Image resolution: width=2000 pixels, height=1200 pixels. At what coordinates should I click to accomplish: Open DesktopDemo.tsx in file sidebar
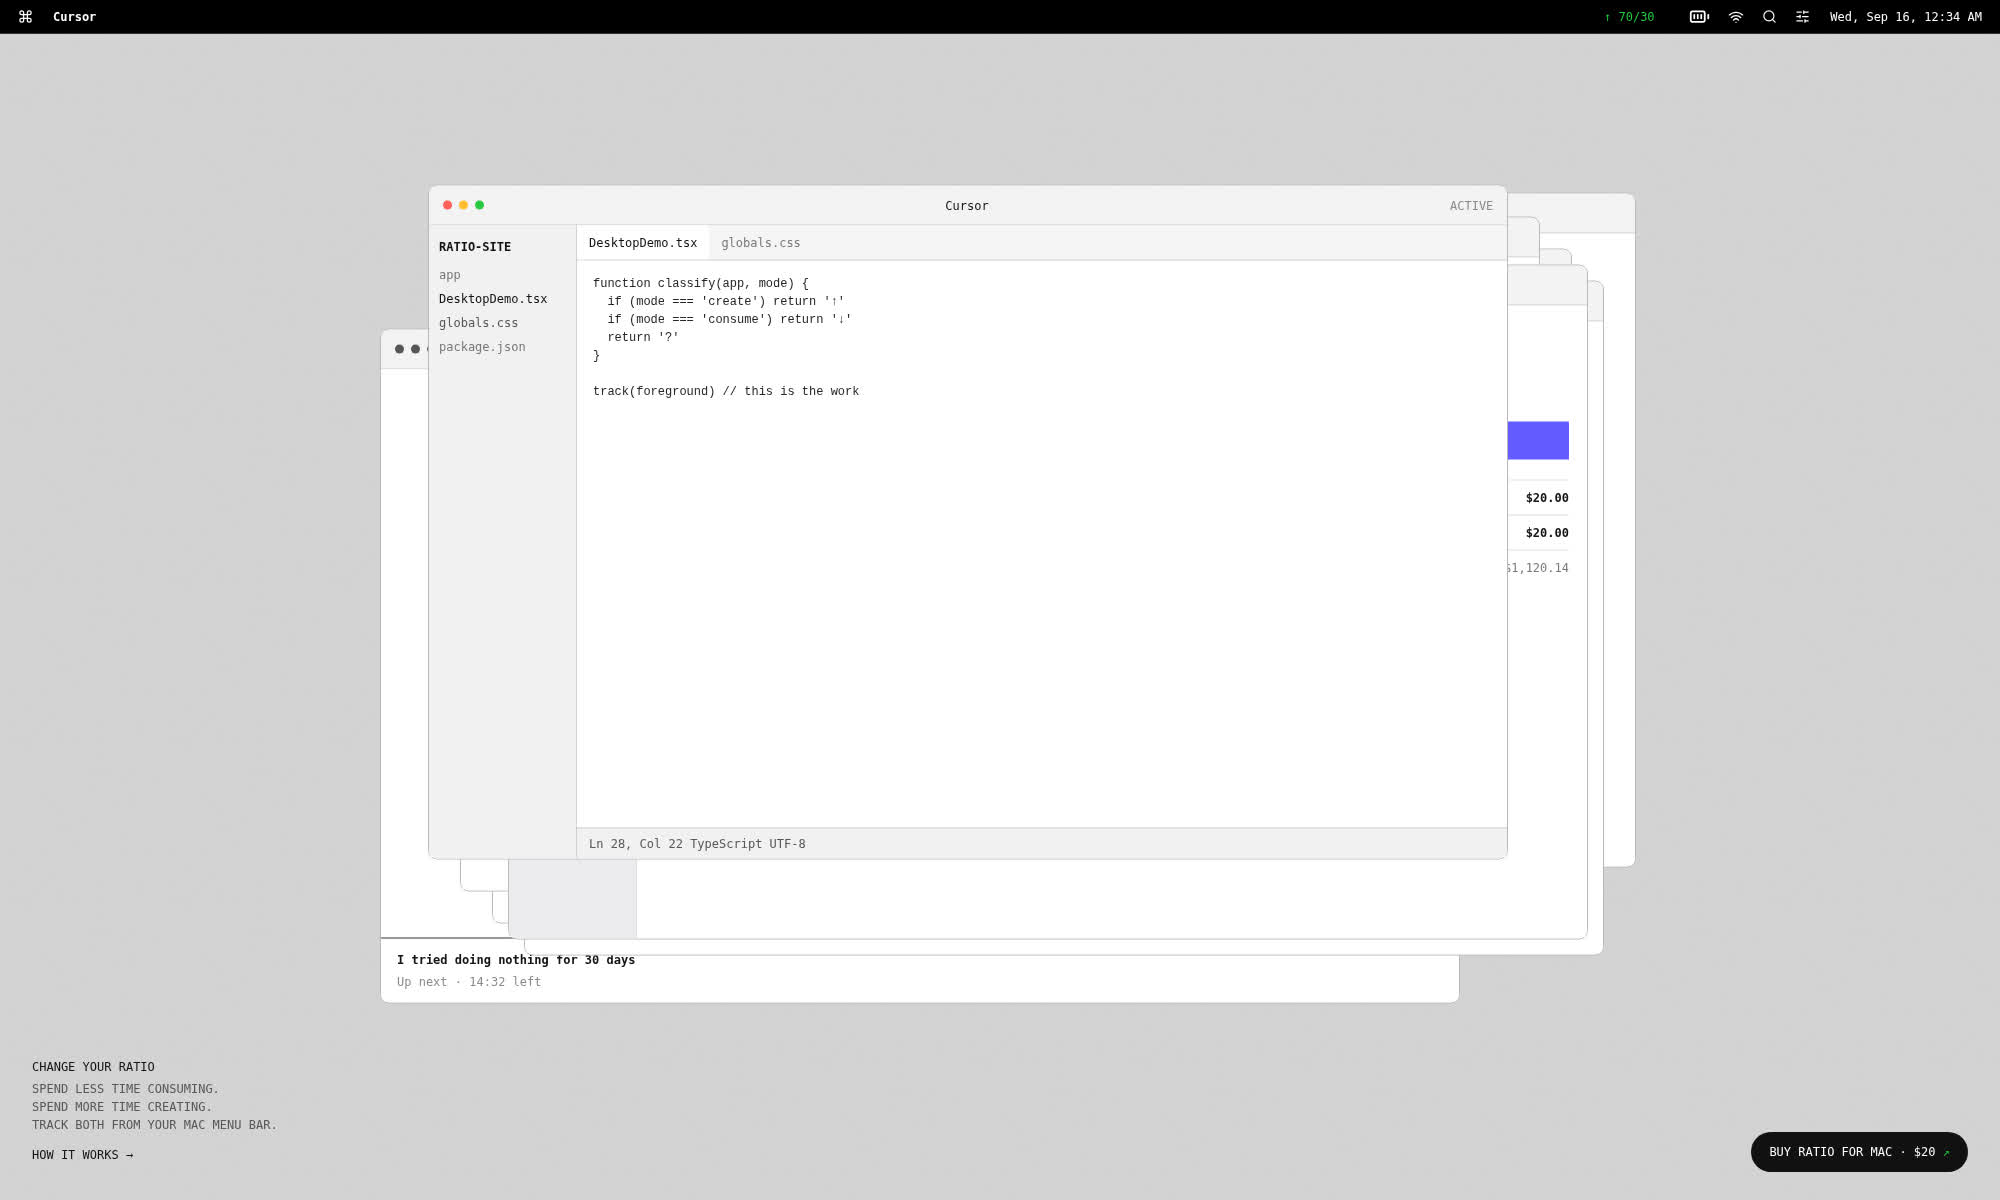(493, 299)
